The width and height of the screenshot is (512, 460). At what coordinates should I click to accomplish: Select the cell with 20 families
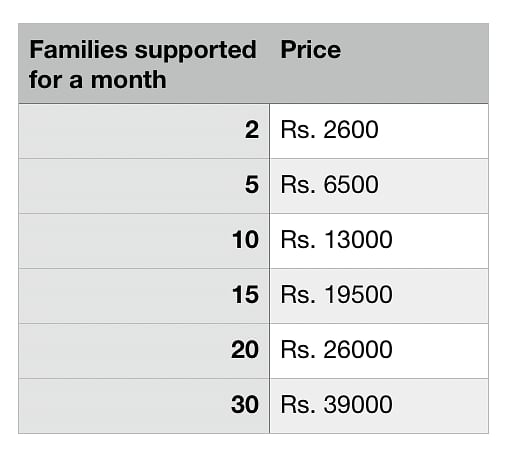144,351
